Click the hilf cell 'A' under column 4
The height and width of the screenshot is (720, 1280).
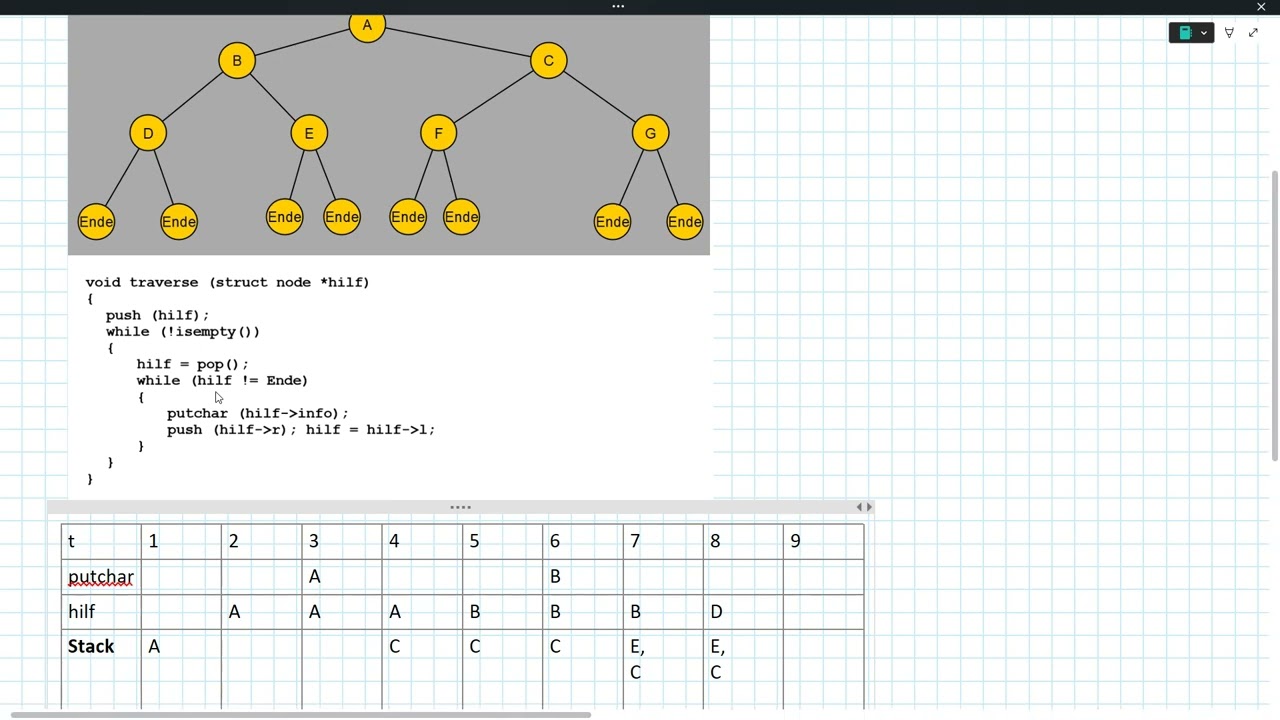tap(421, 612)
